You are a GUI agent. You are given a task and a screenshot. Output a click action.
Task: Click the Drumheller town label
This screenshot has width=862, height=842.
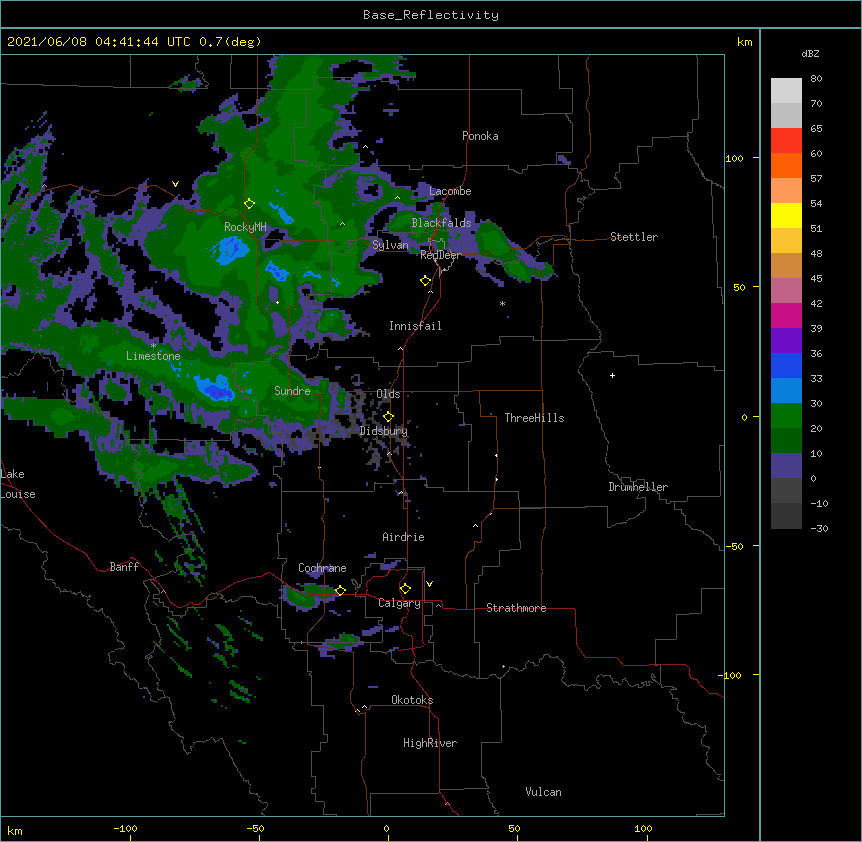click(638, 487)
